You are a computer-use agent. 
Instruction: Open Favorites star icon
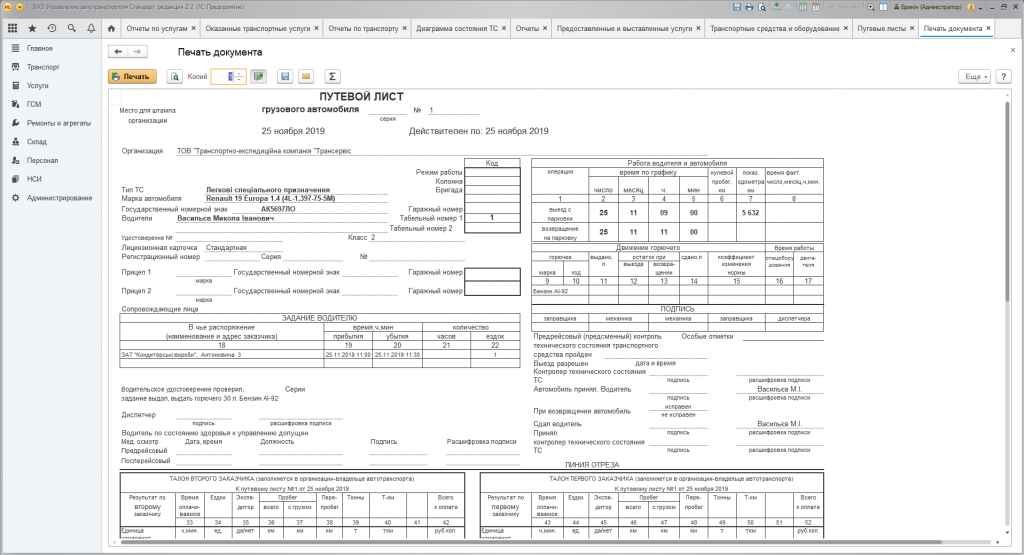click(x=32, y=29)
